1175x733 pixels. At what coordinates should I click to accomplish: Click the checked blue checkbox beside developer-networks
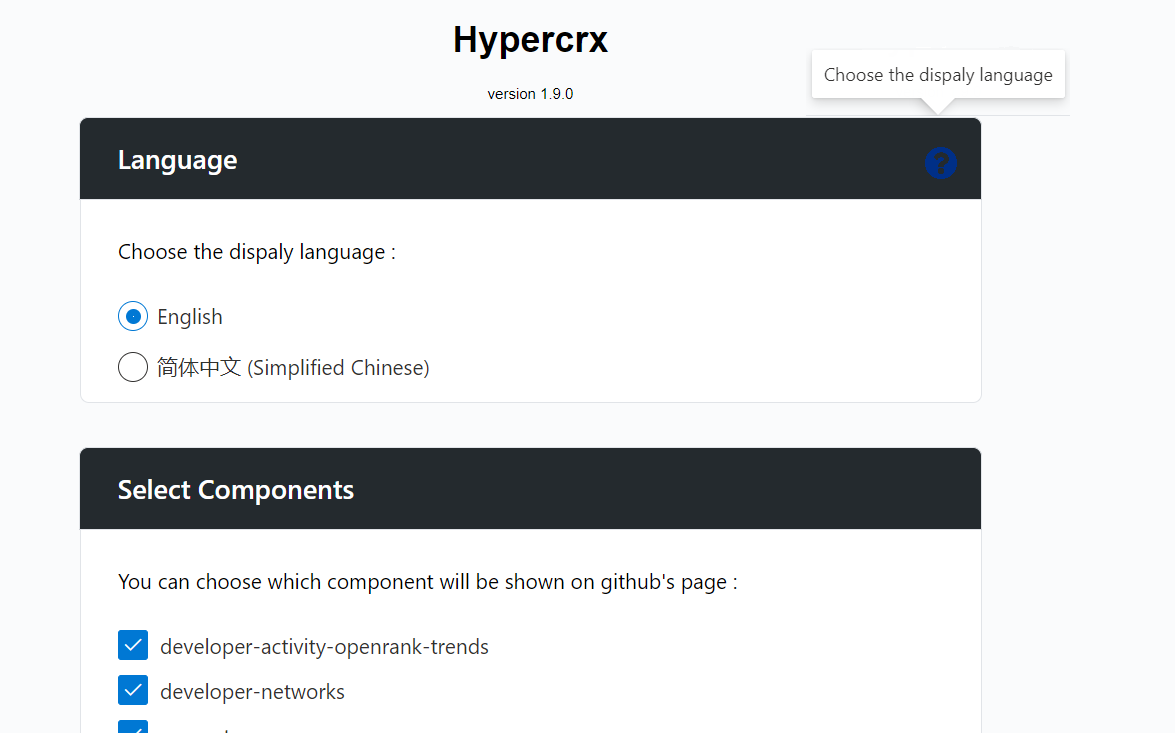(133, 690)
